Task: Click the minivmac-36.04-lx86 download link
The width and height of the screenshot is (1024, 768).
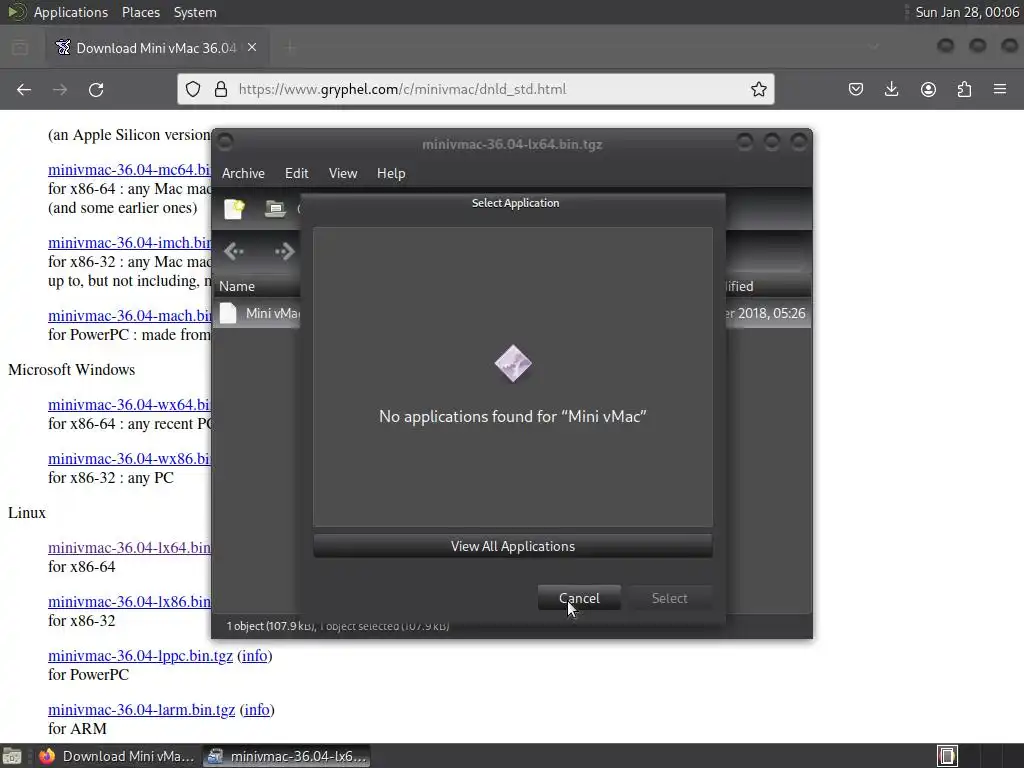Action: coord(129,602)
